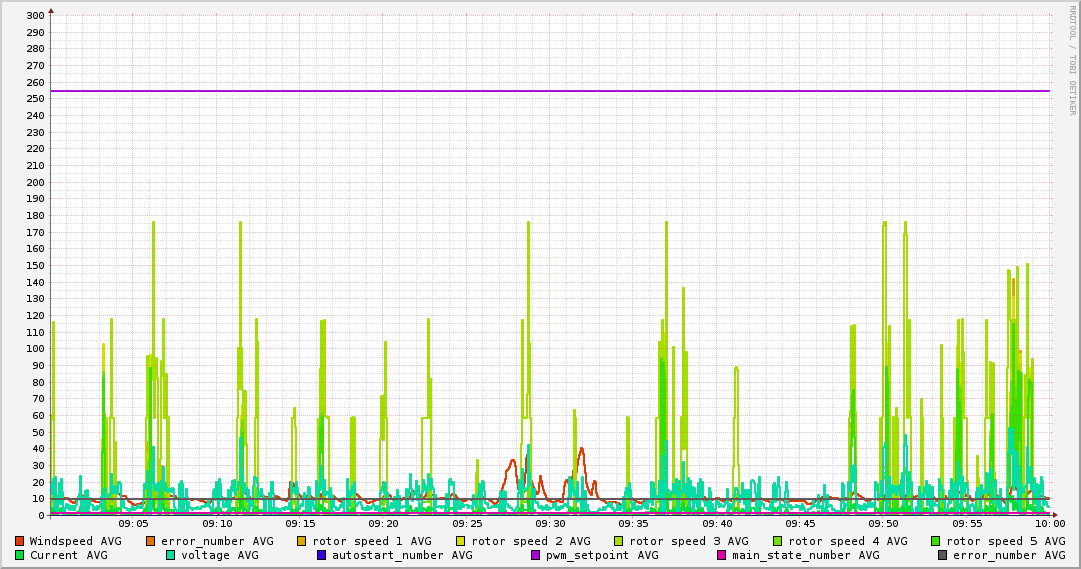Select the rotor speed 5 AVG swatch
The height and width of the screenshot is (569, 1081).
[936, 541]
